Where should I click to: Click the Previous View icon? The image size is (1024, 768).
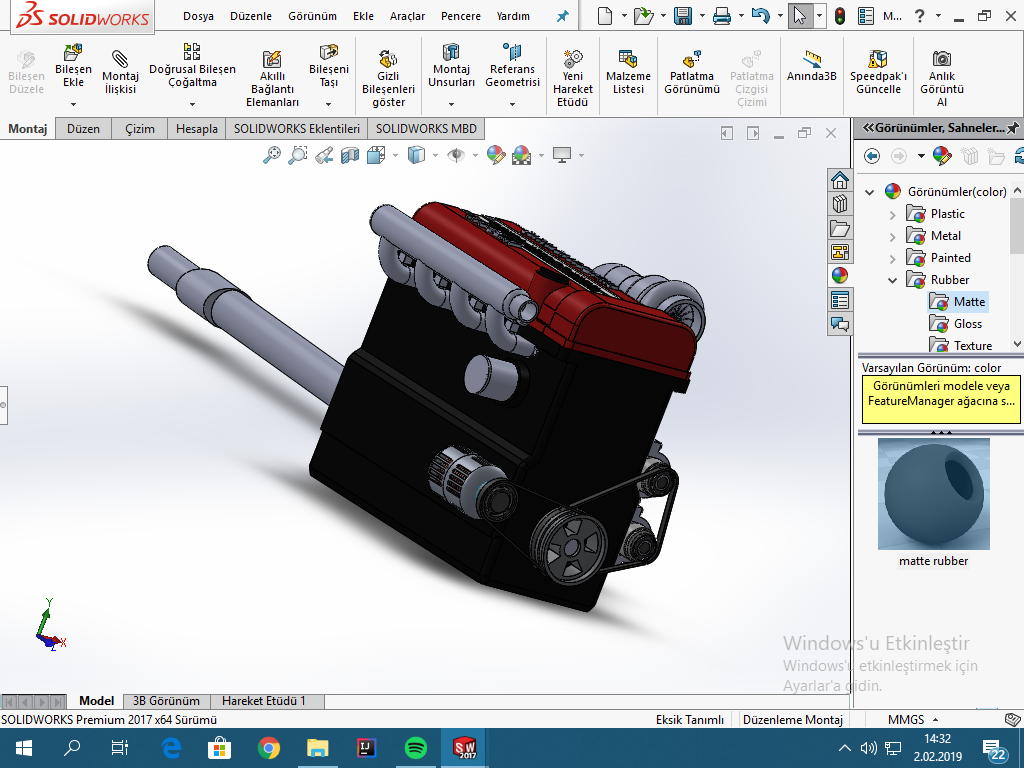(x=324, y=155)
